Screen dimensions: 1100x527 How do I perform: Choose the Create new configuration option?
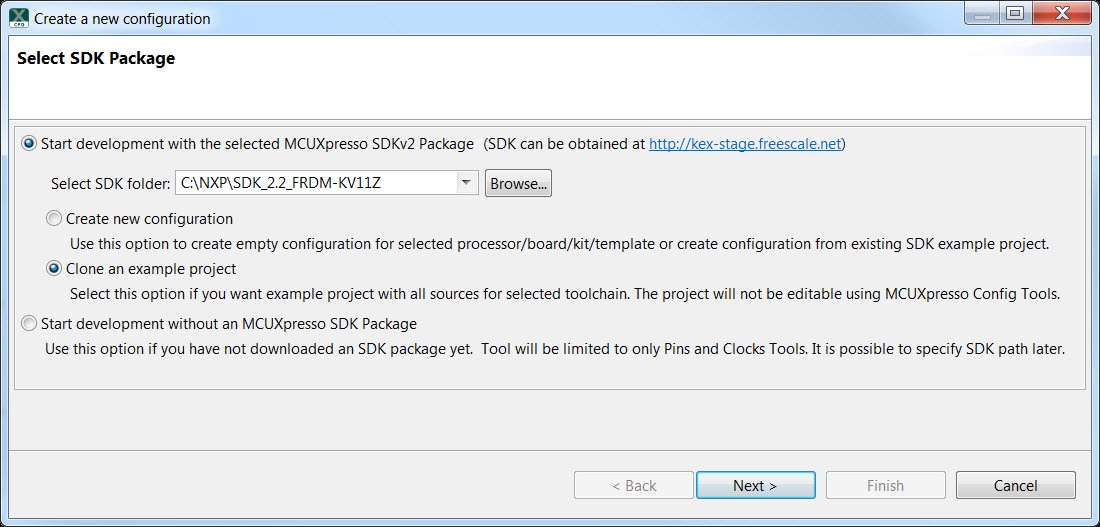pyautogui.click(x=54, y=218)
